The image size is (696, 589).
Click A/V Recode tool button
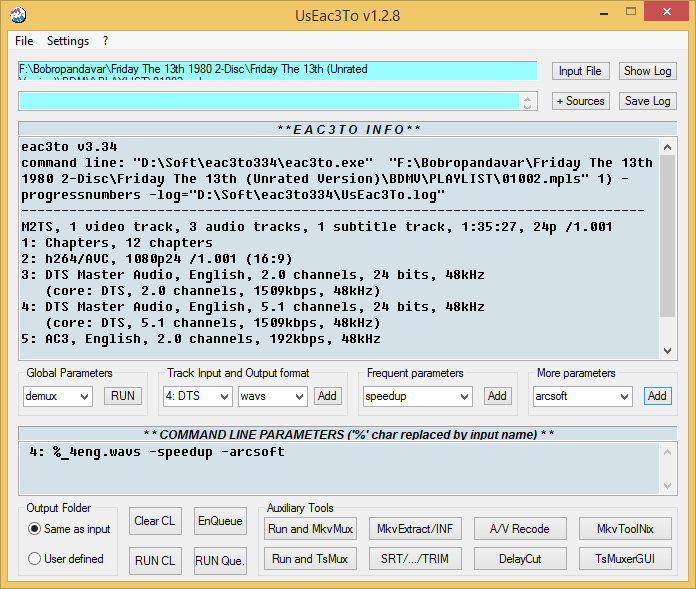click(520, 529)
